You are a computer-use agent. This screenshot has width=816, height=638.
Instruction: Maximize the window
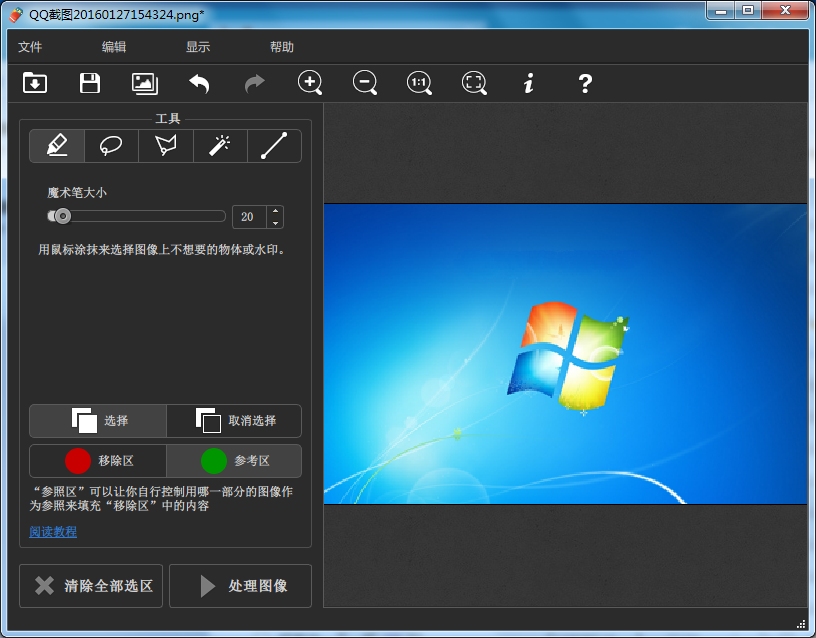click(748, 11)
